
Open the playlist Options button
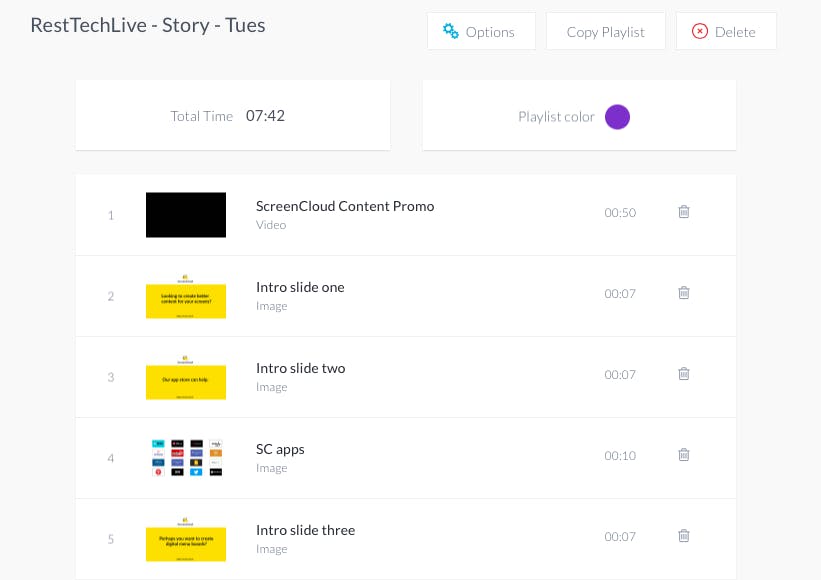481,31
